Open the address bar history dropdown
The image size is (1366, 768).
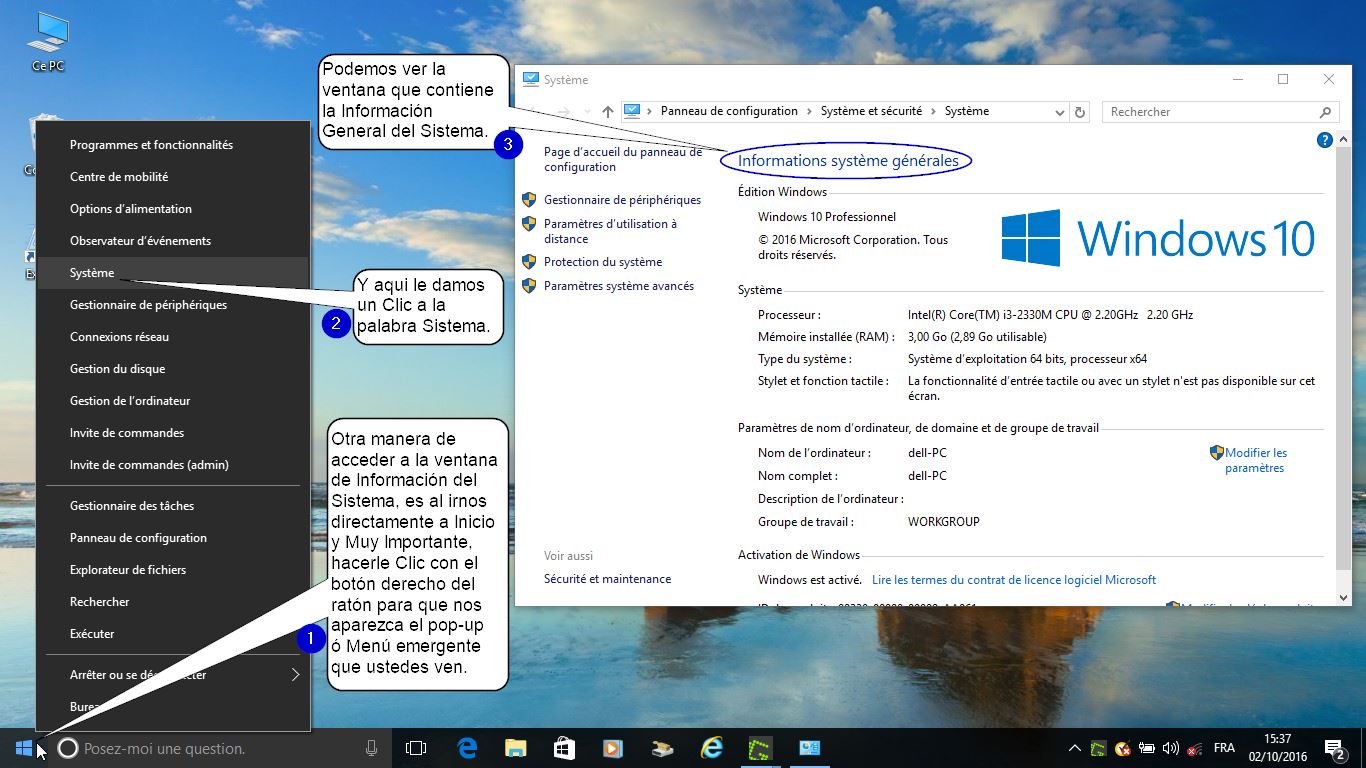(1060, 112)
